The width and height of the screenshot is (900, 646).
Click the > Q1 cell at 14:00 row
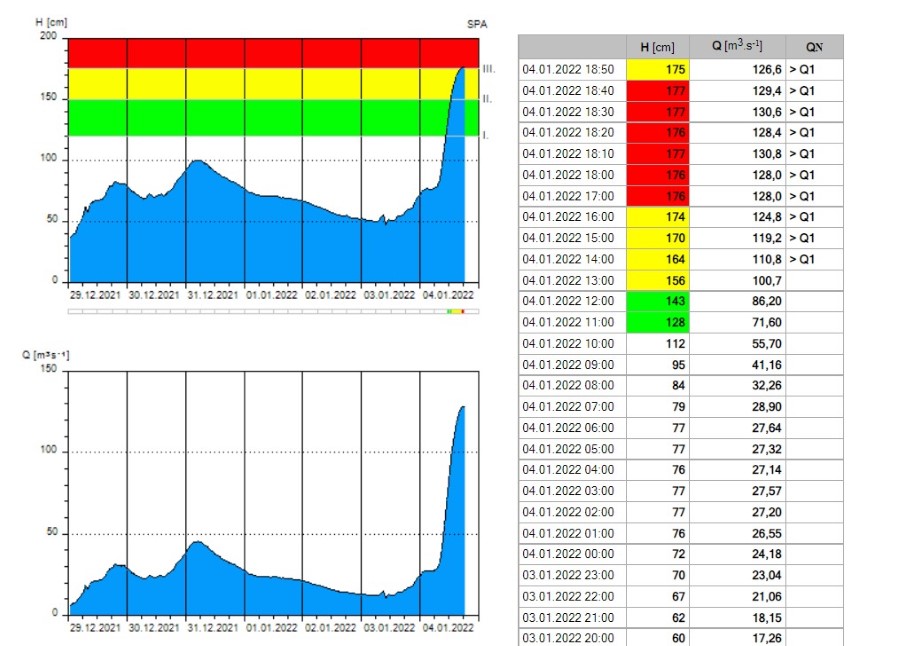pos(813,259)
